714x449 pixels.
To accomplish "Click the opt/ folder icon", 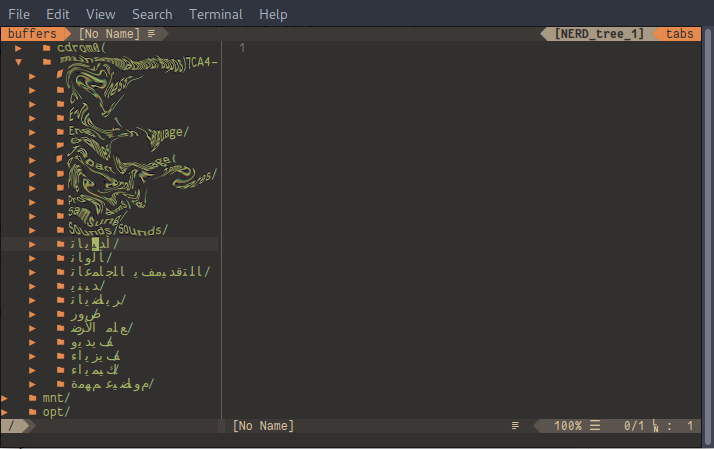I will point(32,412).
